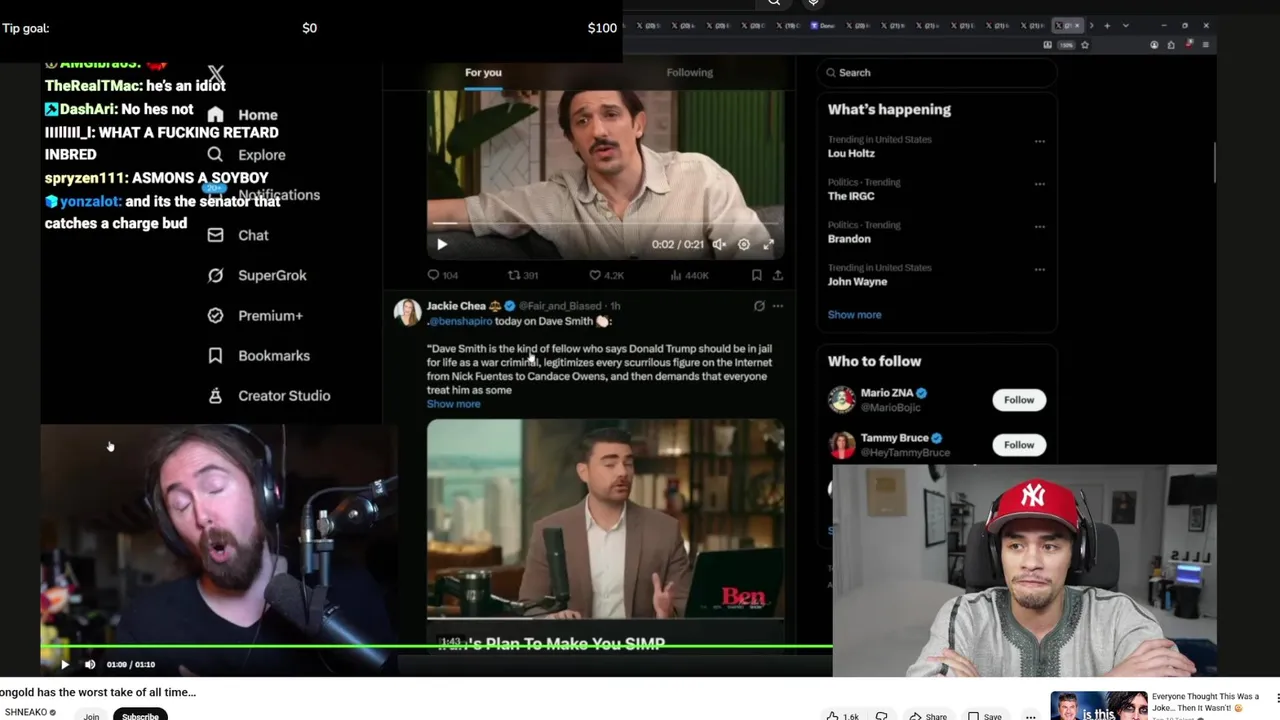The height and width of the screenshot is (720, 1280).
Task: Like the YouTube video with 1.6k likes
Action: click(842, 716)
